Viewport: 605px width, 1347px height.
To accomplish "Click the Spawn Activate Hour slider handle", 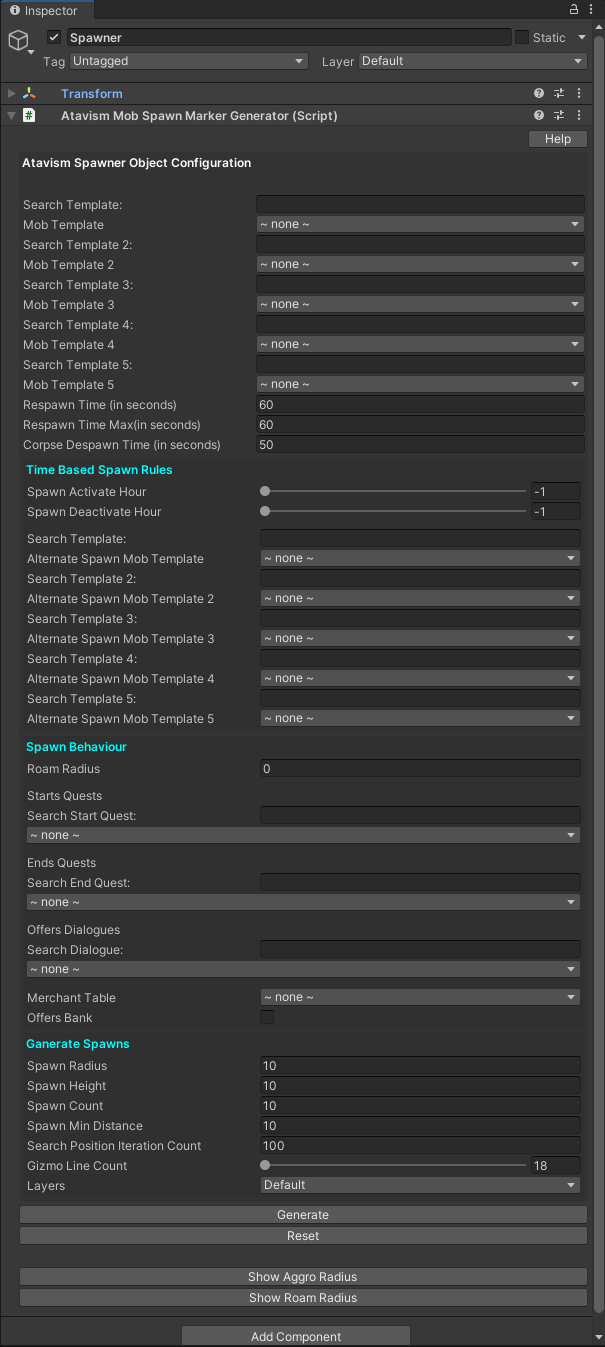I will click(265, 492).
